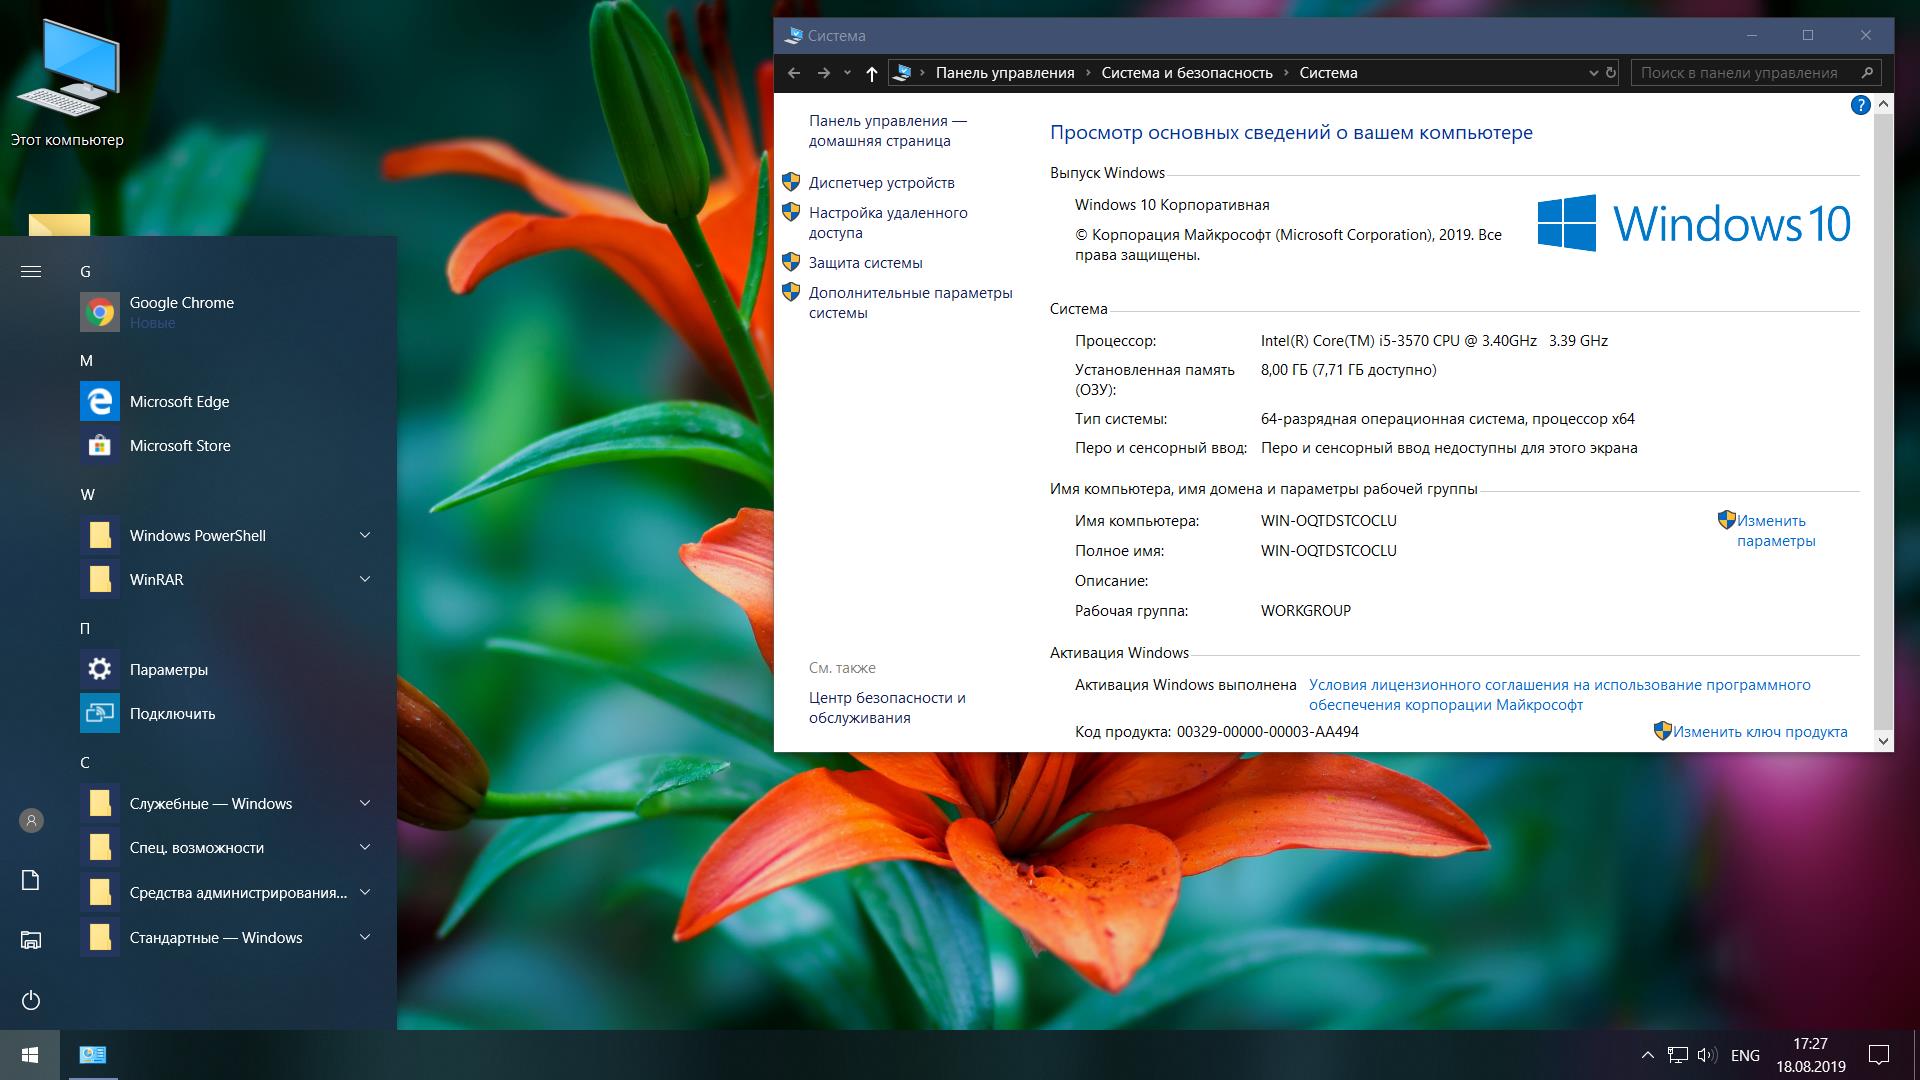This screenshot has width=1920, height=1080.
Task: Open the Action Center notification icon
Action: pyautogui.click(x=1879, y=1055)
